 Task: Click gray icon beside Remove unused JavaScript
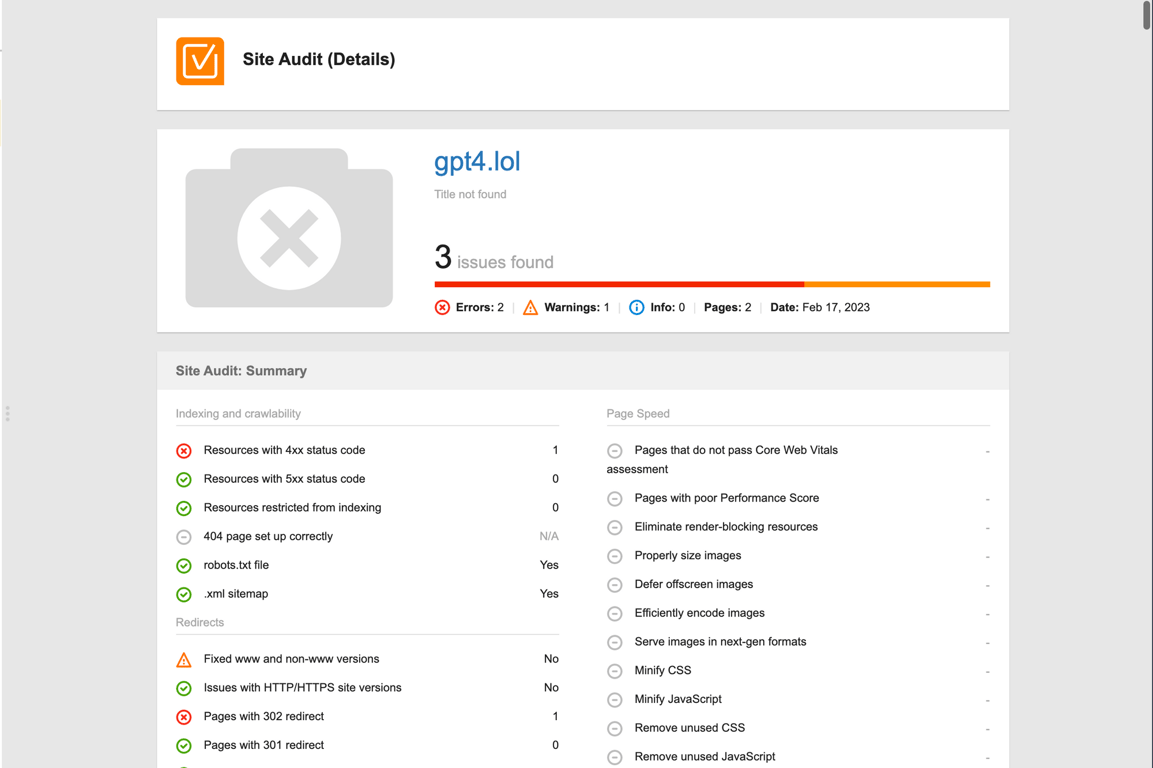pyautogui.click(x=615, y=757)
